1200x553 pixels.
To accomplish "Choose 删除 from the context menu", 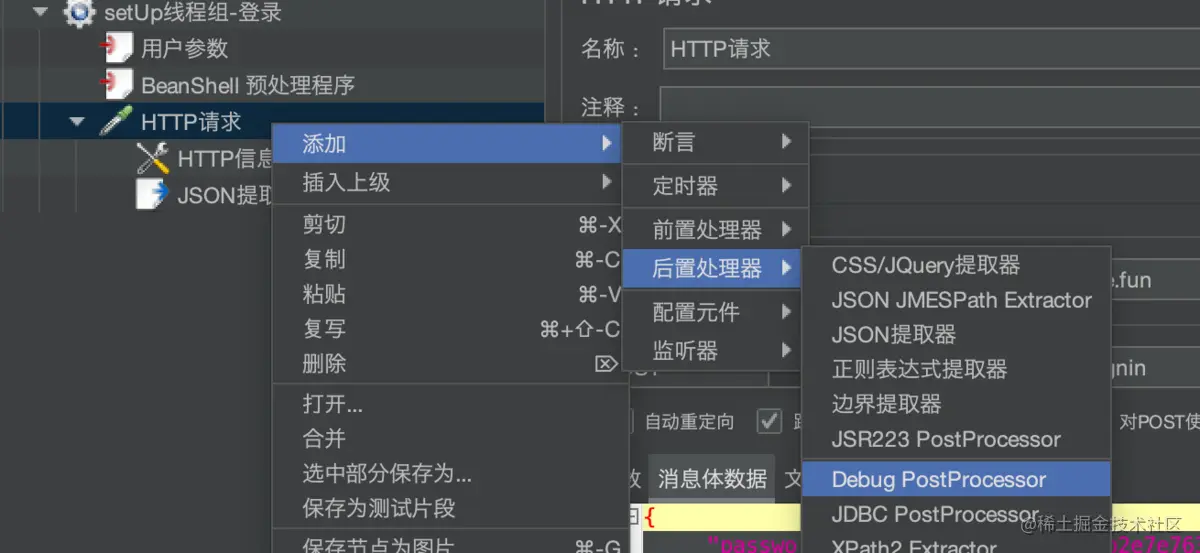I will [x=448, y=364].
